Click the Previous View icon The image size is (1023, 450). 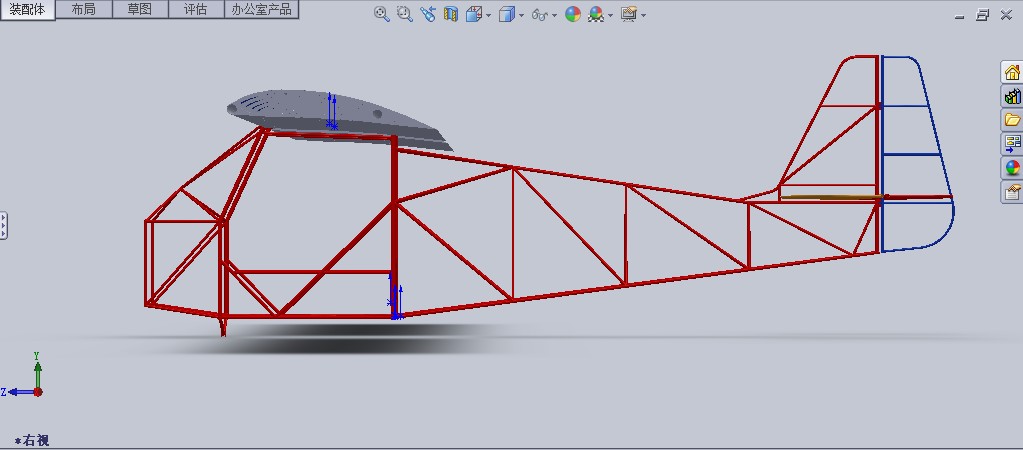pos(427,14)
